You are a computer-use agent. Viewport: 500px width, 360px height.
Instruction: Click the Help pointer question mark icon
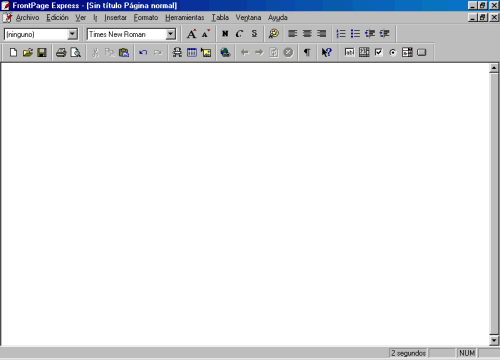[x=326, y=53]
